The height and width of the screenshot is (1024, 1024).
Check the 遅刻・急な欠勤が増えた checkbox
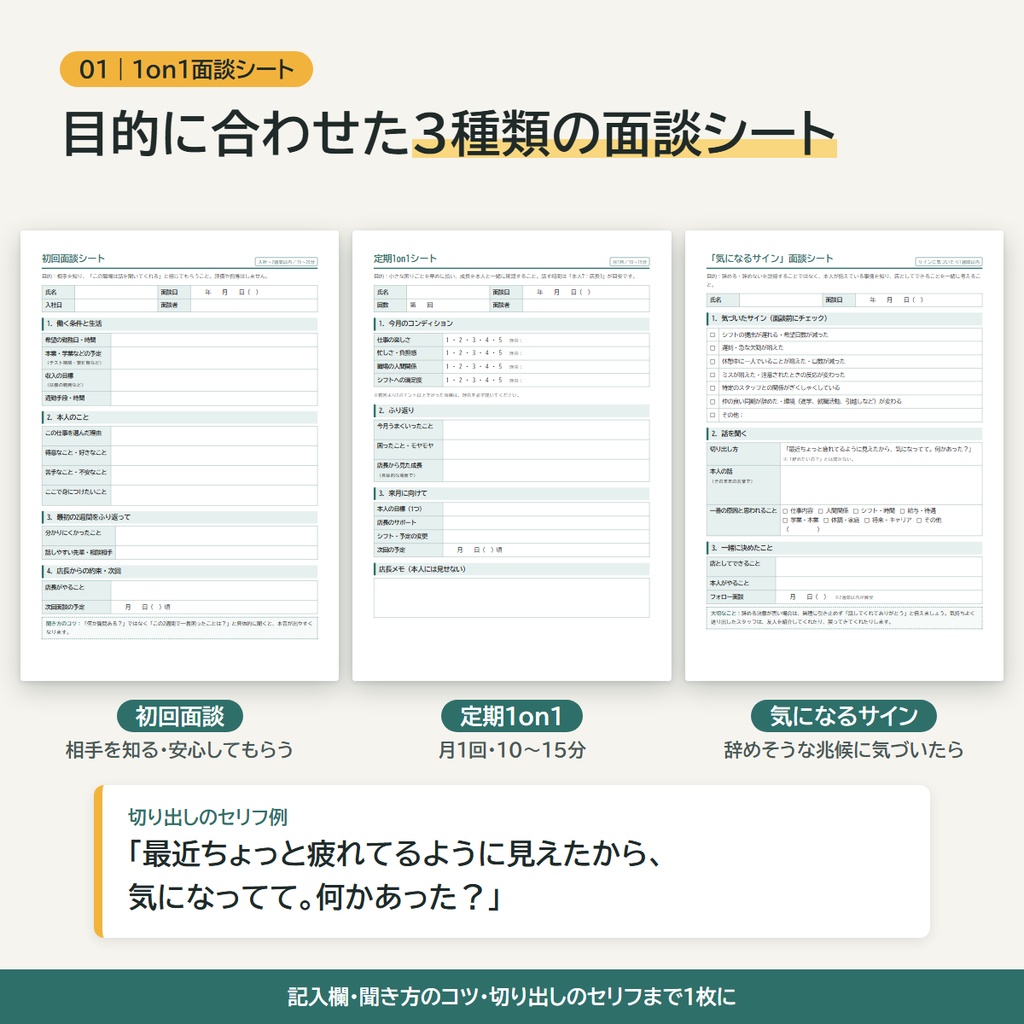712,348
